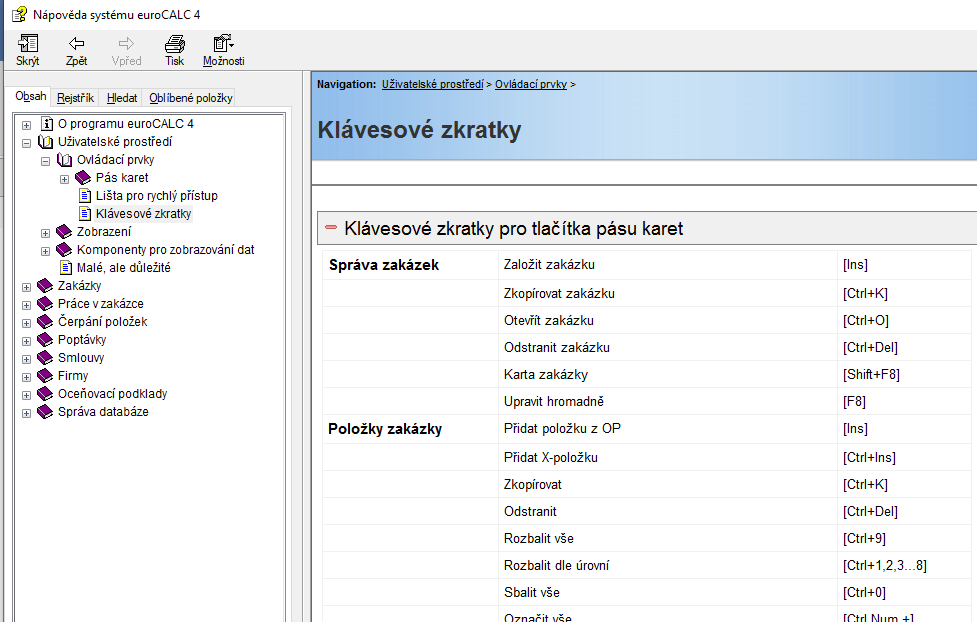The width and height of the screenshot is (977, 622).
Task: Click the book icon beside Zobrazení
Action: click(64, 232)
